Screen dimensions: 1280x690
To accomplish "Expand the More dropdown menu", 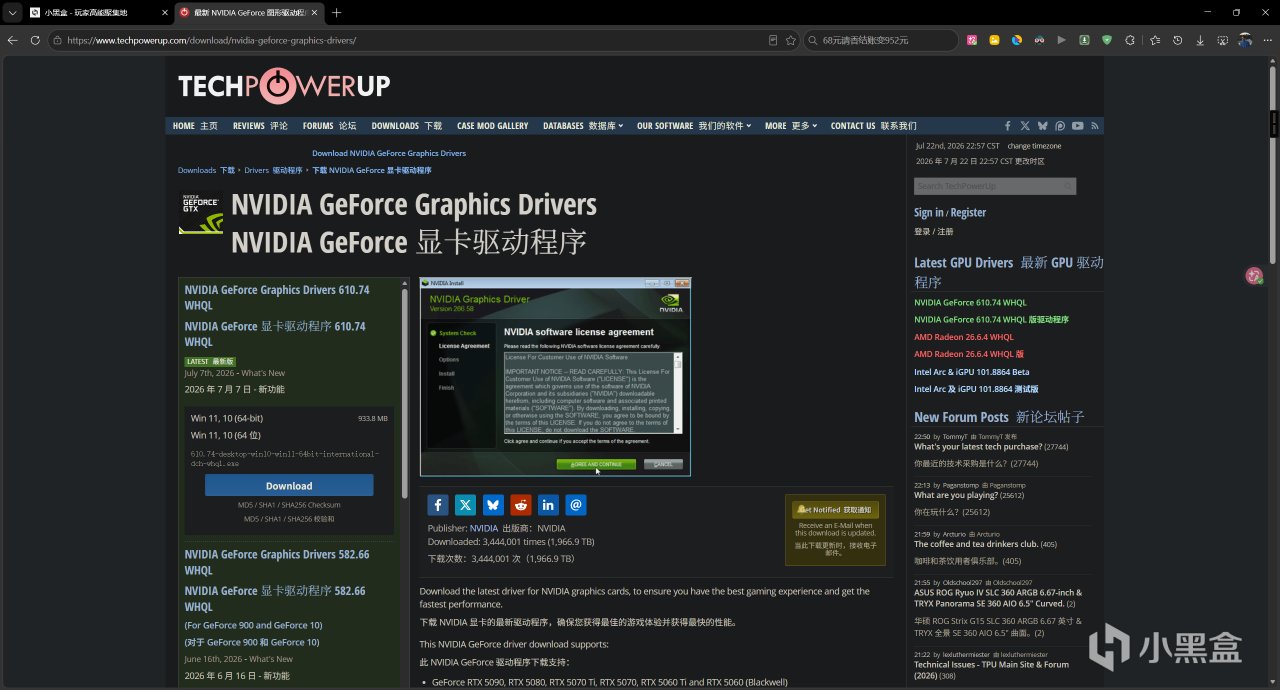I will coord(791,126).
